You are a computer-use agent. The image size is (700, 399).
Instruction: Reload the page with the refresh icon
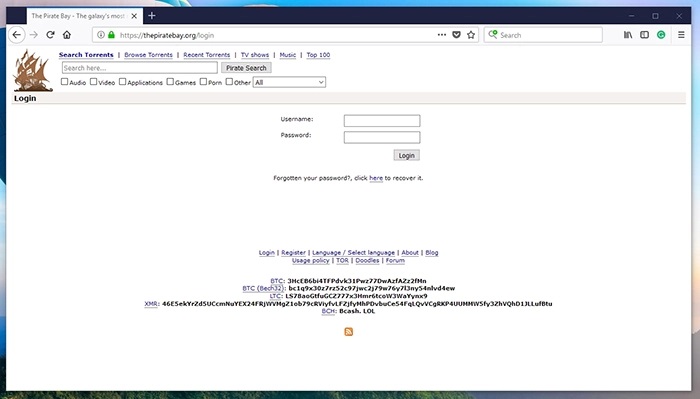click(50, 35)
